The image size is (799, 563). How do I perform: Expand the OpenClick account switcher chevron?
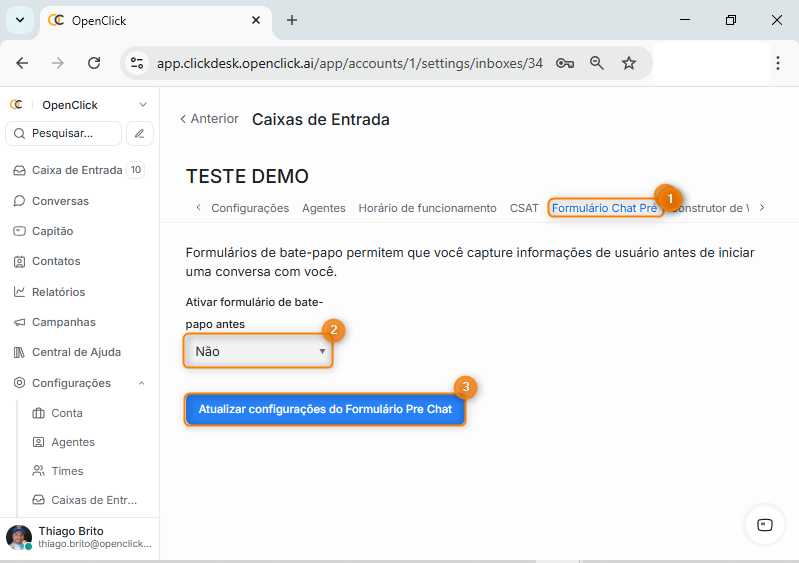click(x=143, y=105)
